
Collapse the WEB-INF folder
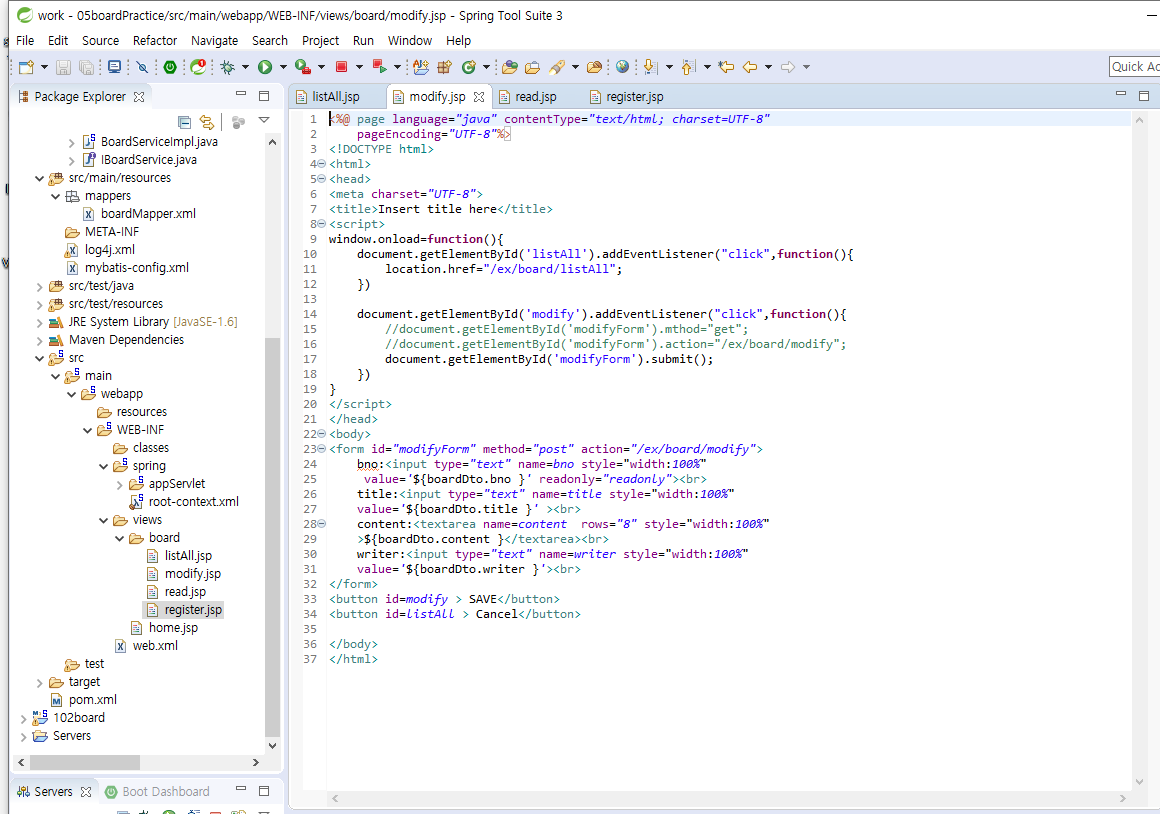(87, 430)
